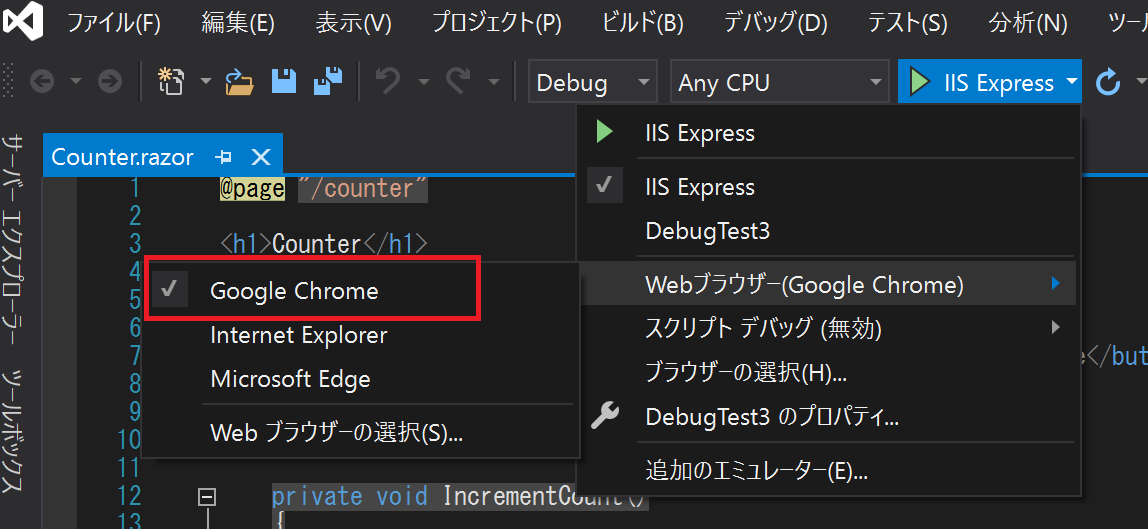Open the IIS Express launch dropdown arrow
This screenshot has width=1148, height=529.
[x=1072, y=82]
